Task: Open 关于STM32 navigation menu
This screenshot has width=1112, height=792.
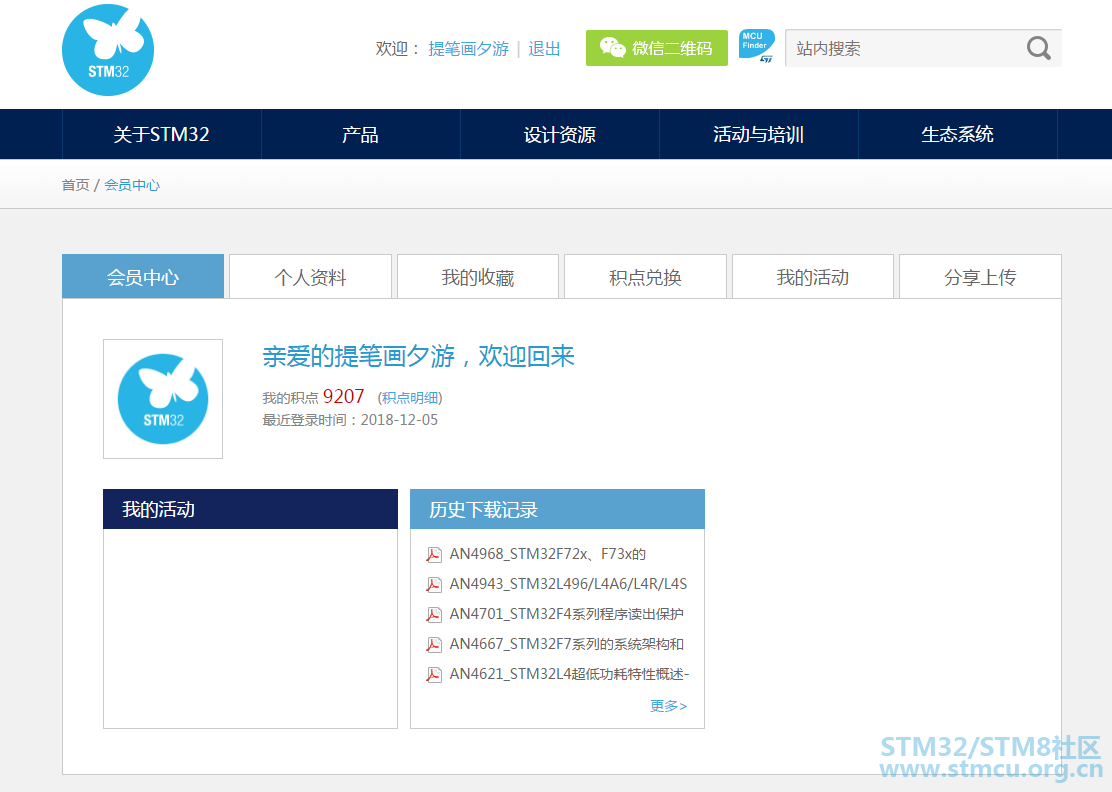Action: tap(162, 134)
